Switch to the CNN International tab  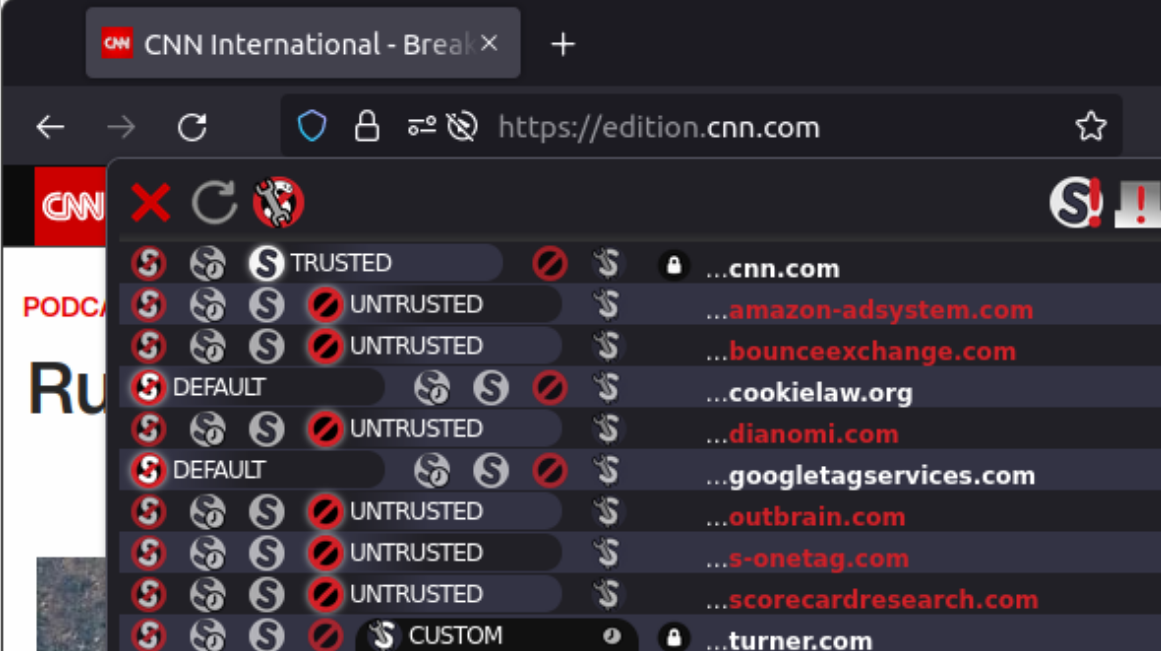pyautogui.click(x=290, y=44)
